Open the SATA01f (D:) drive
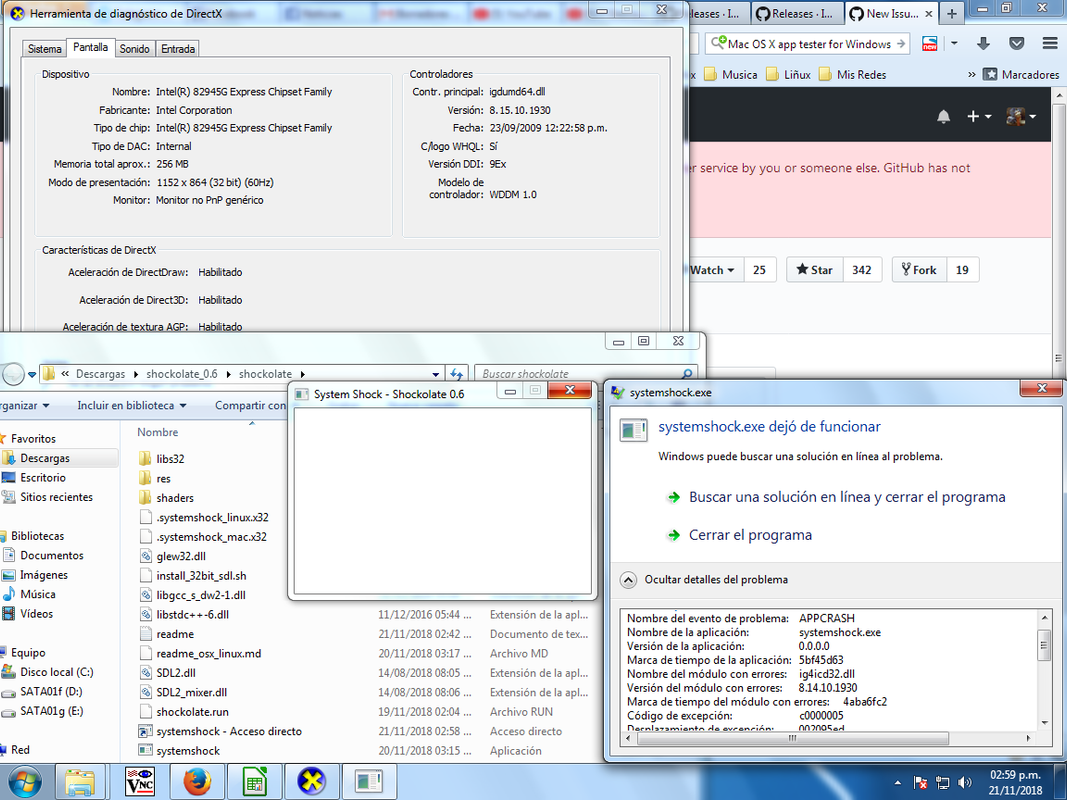This screenshot has height=800, width=1067. [x=51, y=692]
